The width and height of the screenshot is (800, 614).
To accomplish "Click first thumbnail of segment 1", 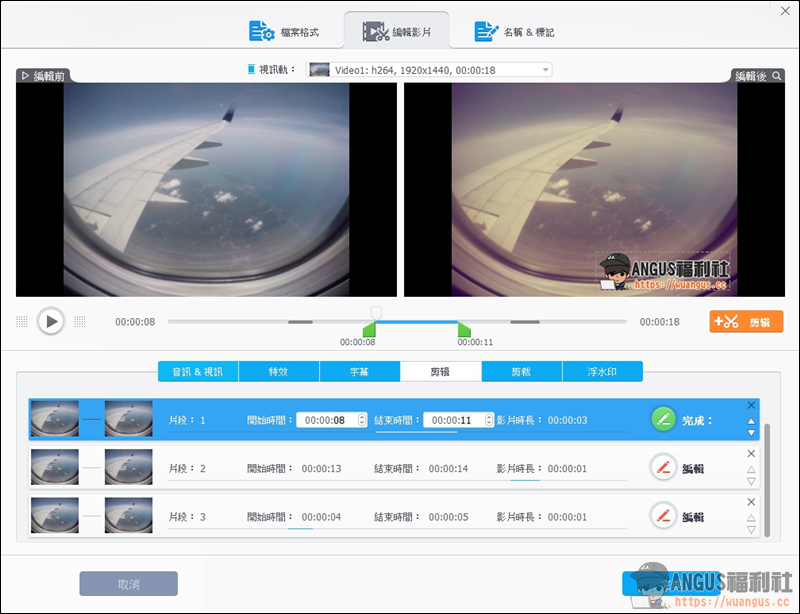I will (x=55, y=419).
